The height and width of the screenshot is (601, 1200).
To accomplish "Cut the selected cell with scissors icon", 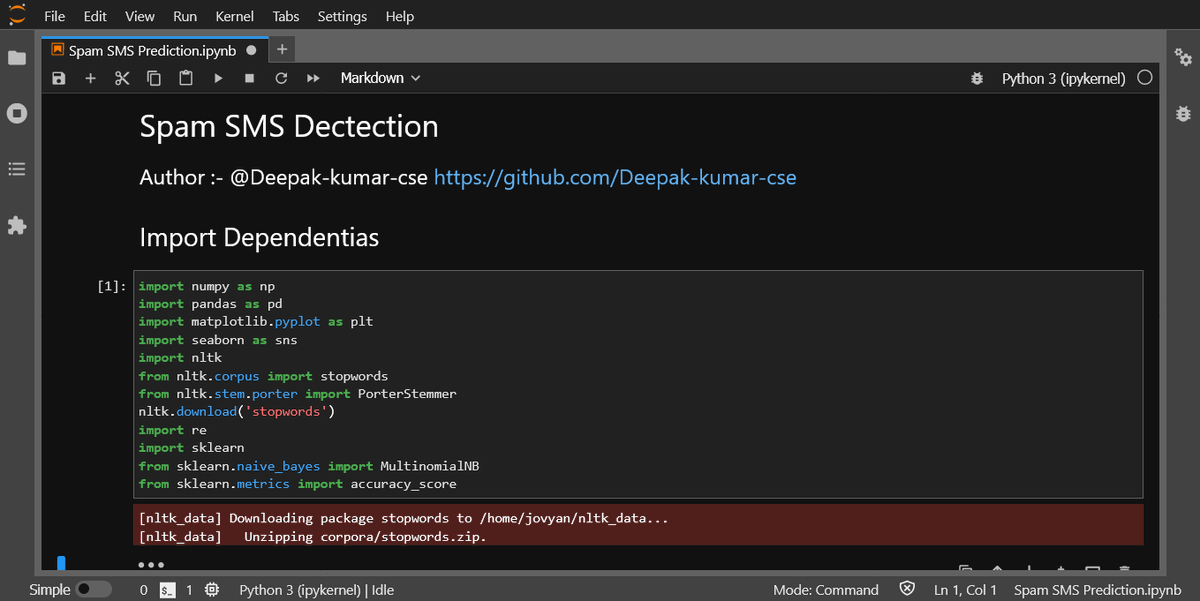I will pyautogui.click(x=122, y=78).
